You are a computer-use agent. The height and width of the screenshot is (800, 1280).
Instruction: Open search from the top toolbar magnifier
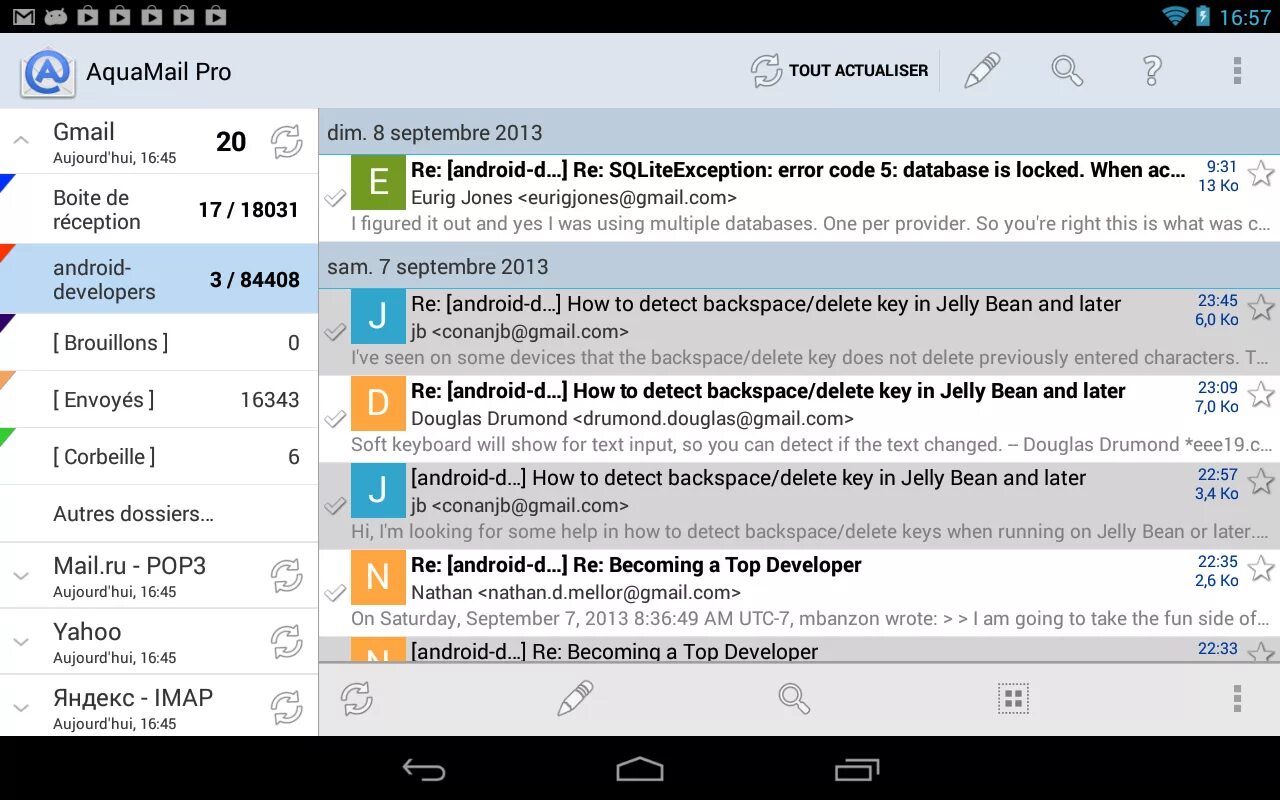click(x=1067, y=71)
